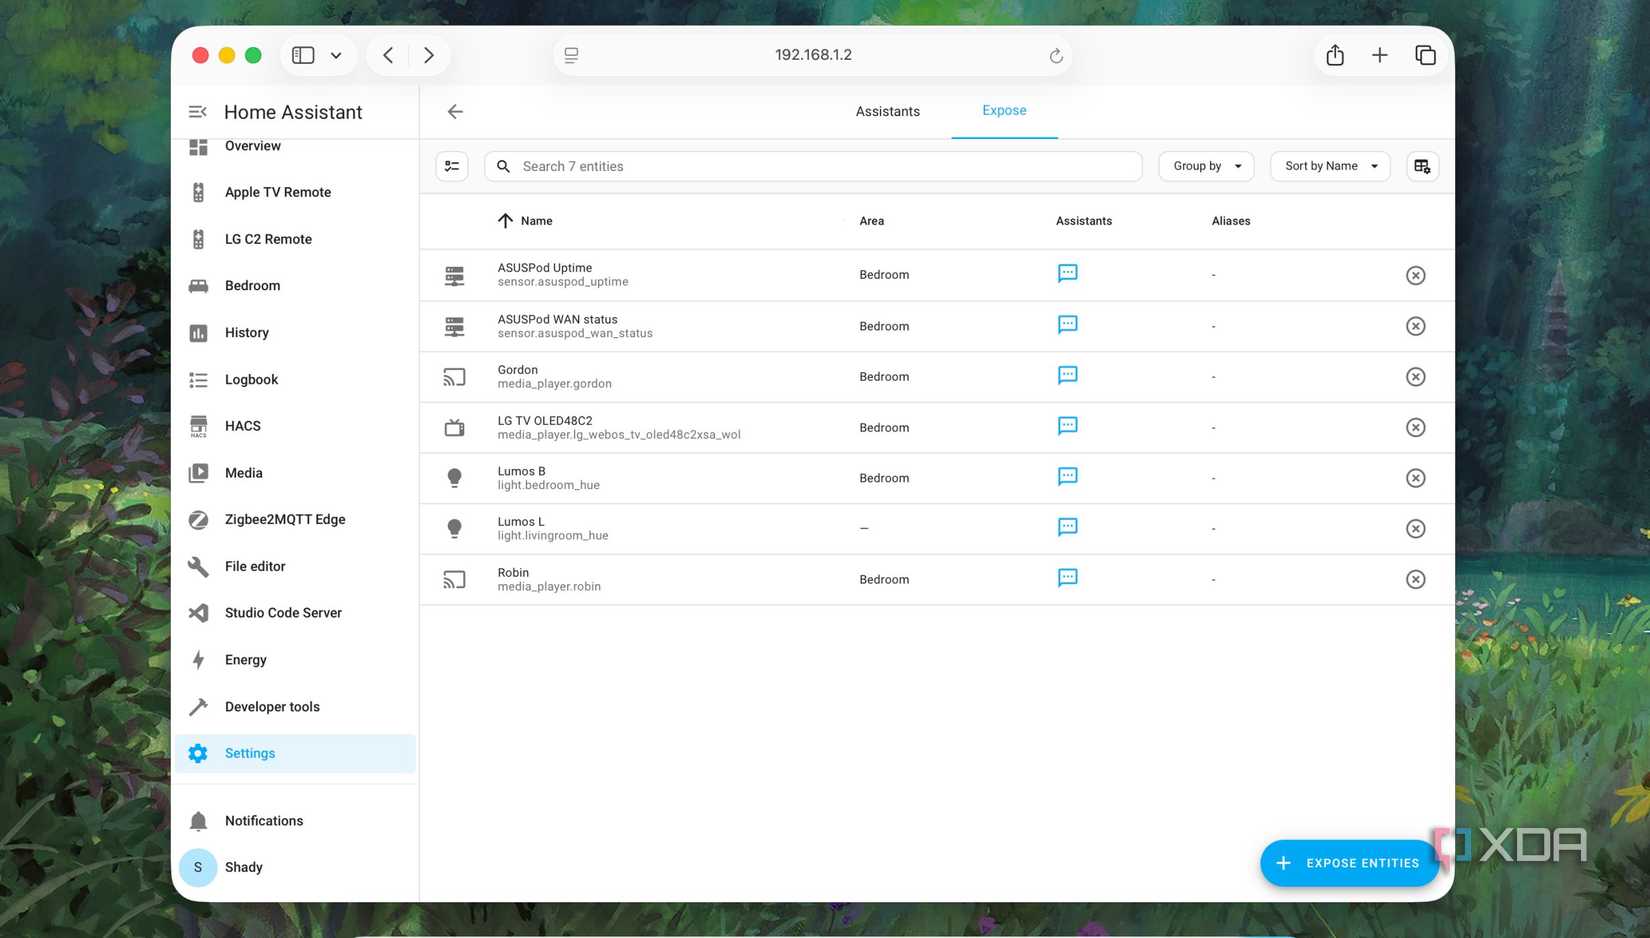Screen dimensions: 1650x938
Task: Switch to the Assistants tab
Action: [x=888, y=111]
